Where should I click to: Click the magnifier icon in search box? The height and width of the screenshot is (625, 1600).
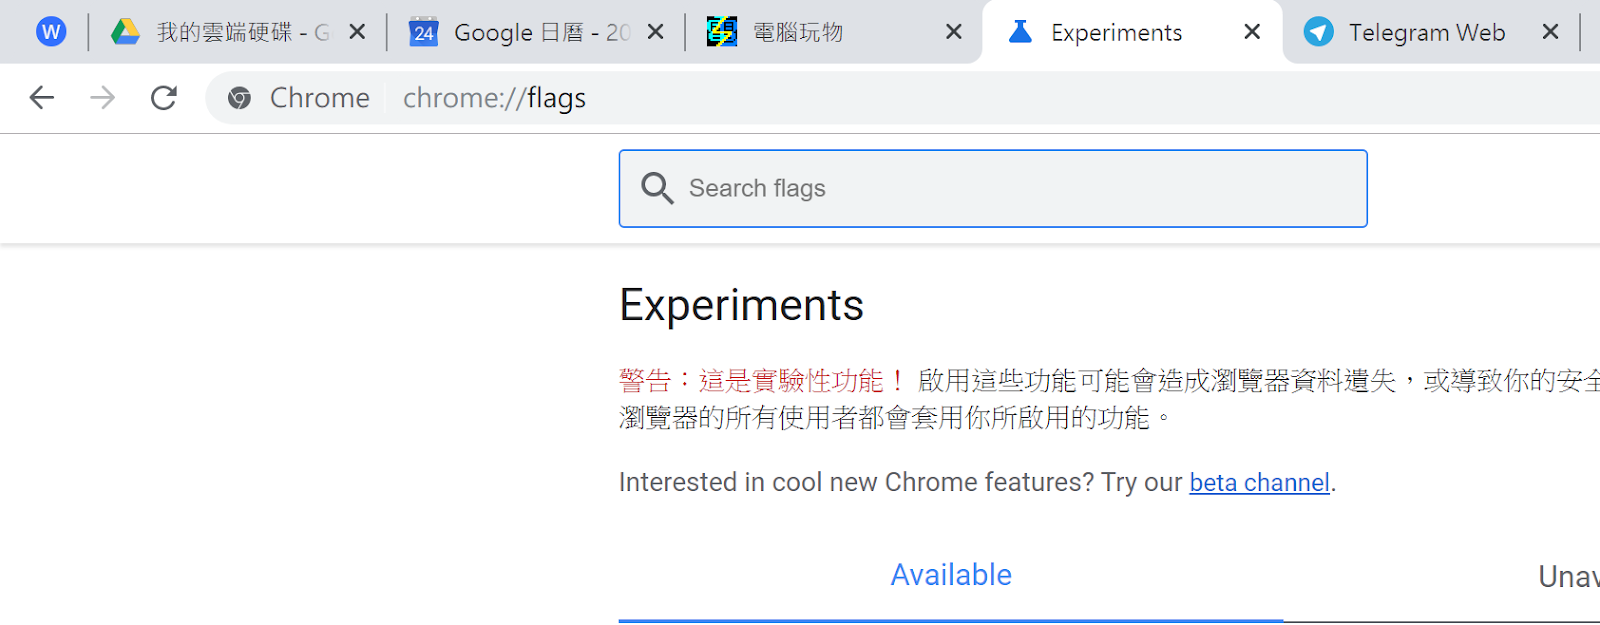point(657,188)
